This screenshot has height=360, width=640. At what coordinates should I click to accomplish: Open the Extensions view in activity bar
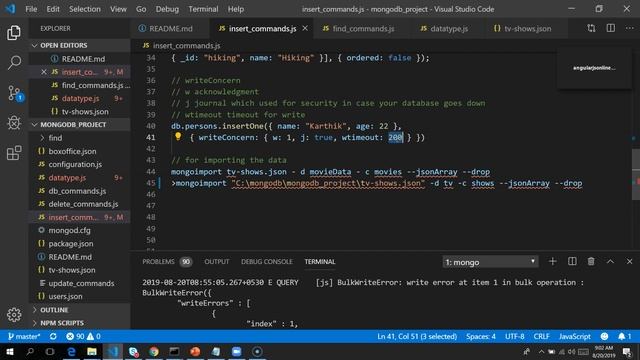tap(14, 153)
